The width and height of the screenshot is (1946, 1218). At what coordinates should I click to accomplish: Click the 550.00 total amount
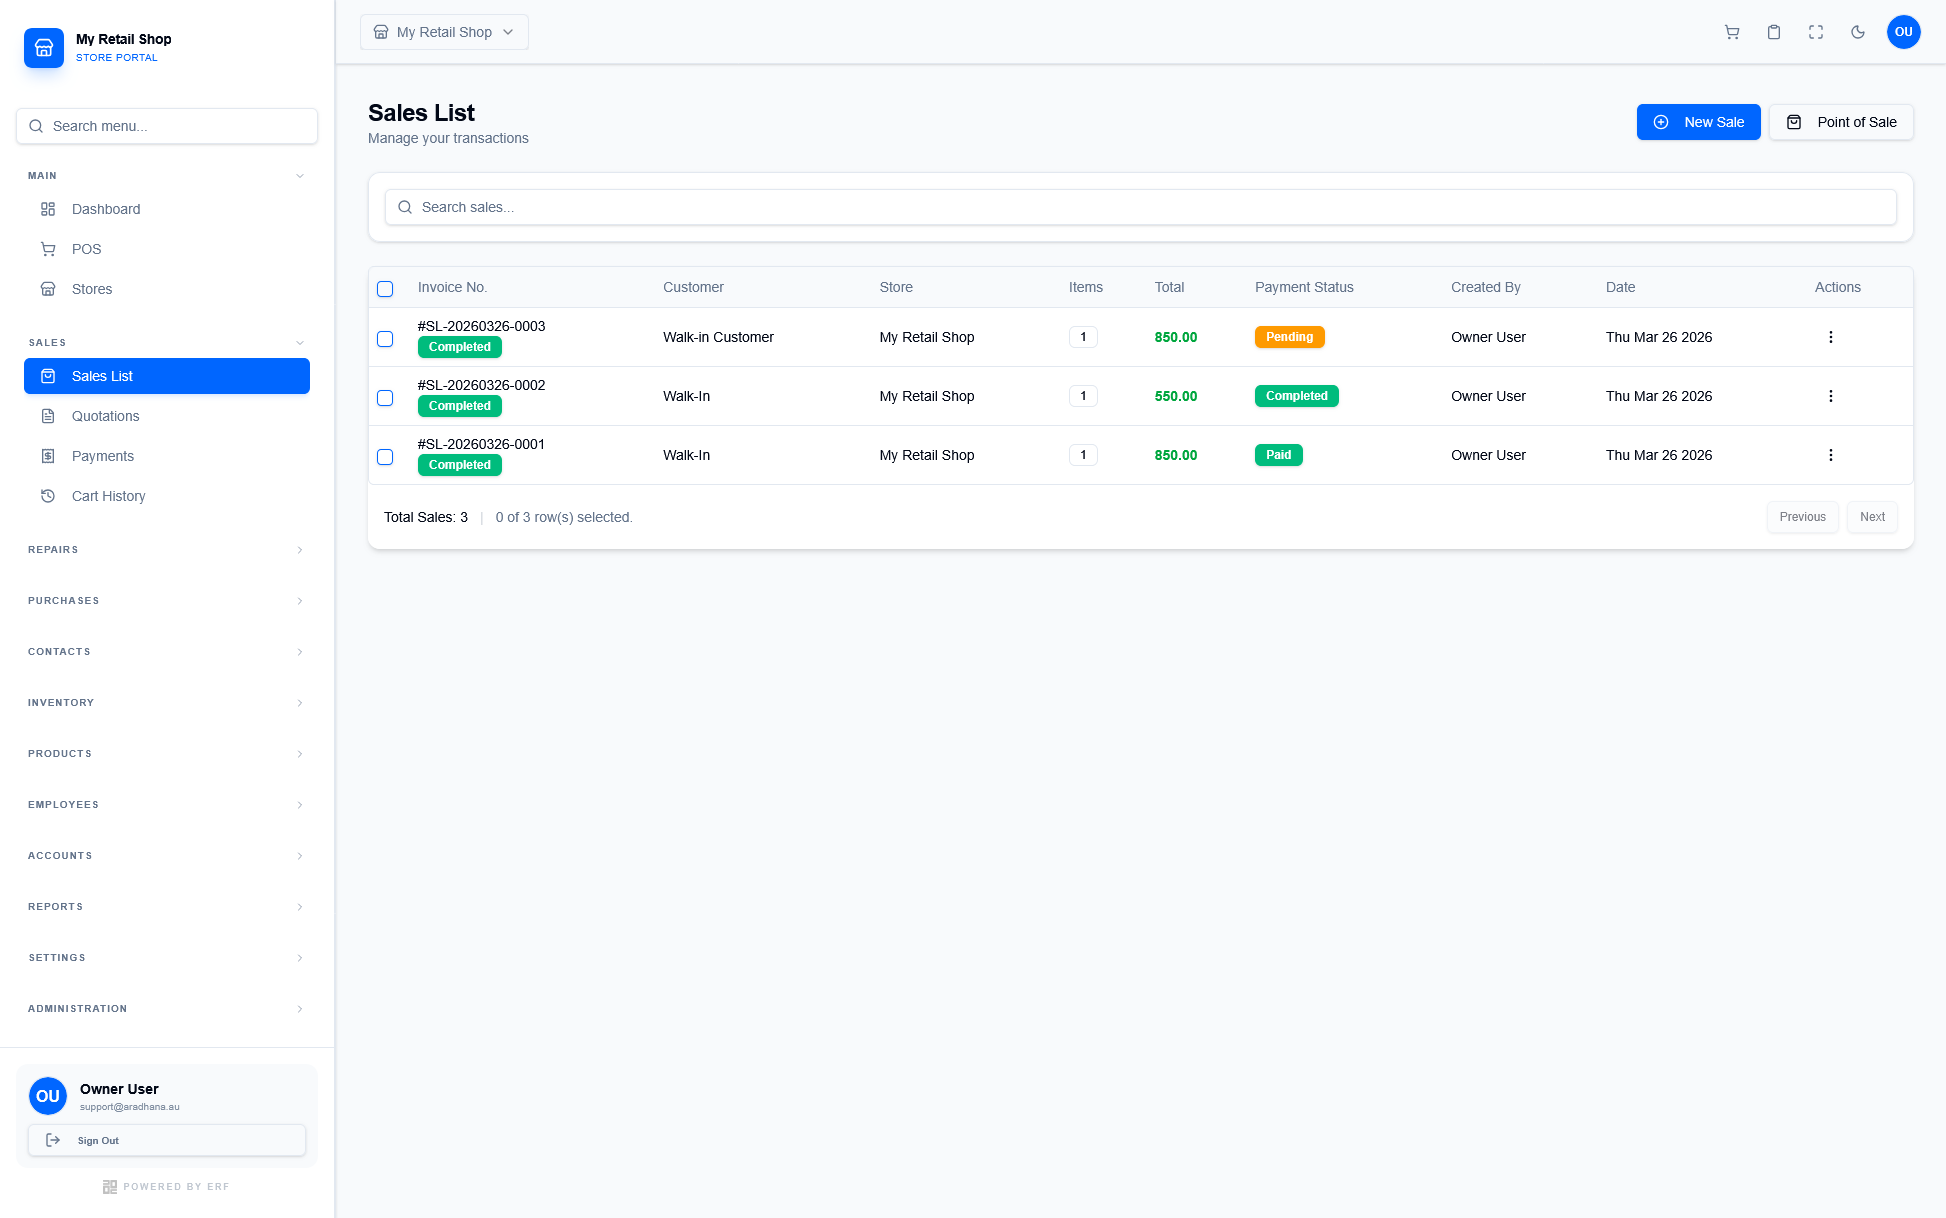click(x=1176, y=396)
